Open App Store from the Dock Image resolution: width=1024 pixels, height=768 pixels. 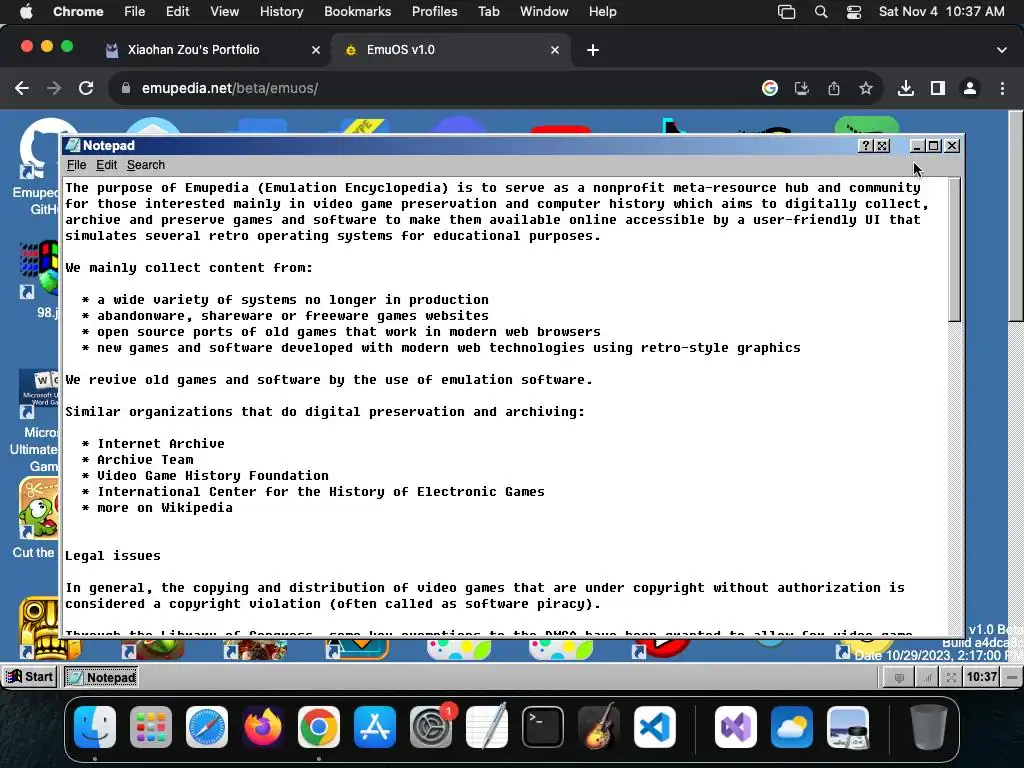click(x=375, y=727)
